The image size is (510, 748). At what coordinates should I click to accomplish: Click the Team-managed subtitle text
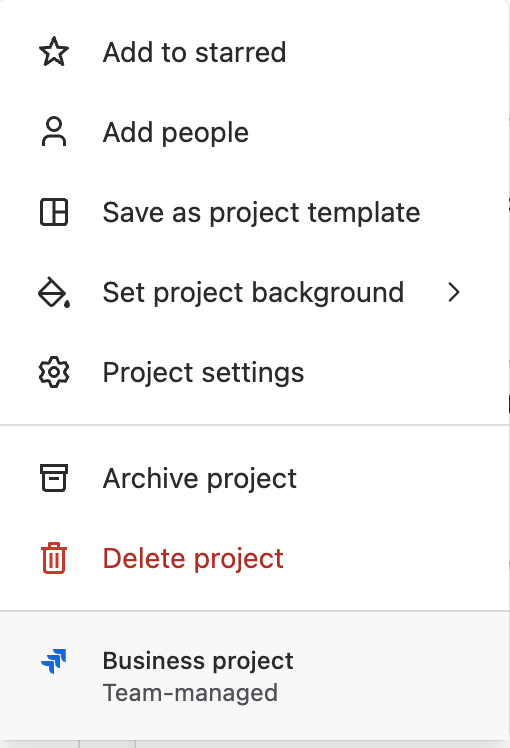[x=190, y=693]
